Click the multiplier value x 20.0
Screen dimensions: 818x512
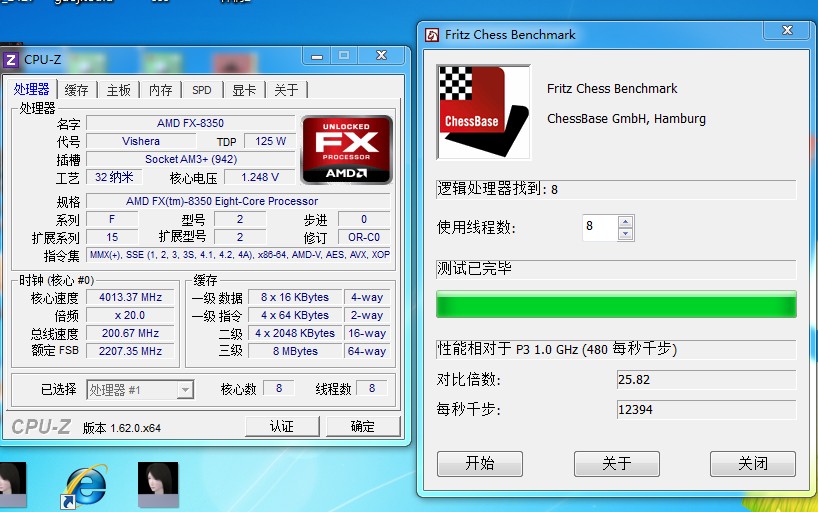tap(130, 315)
